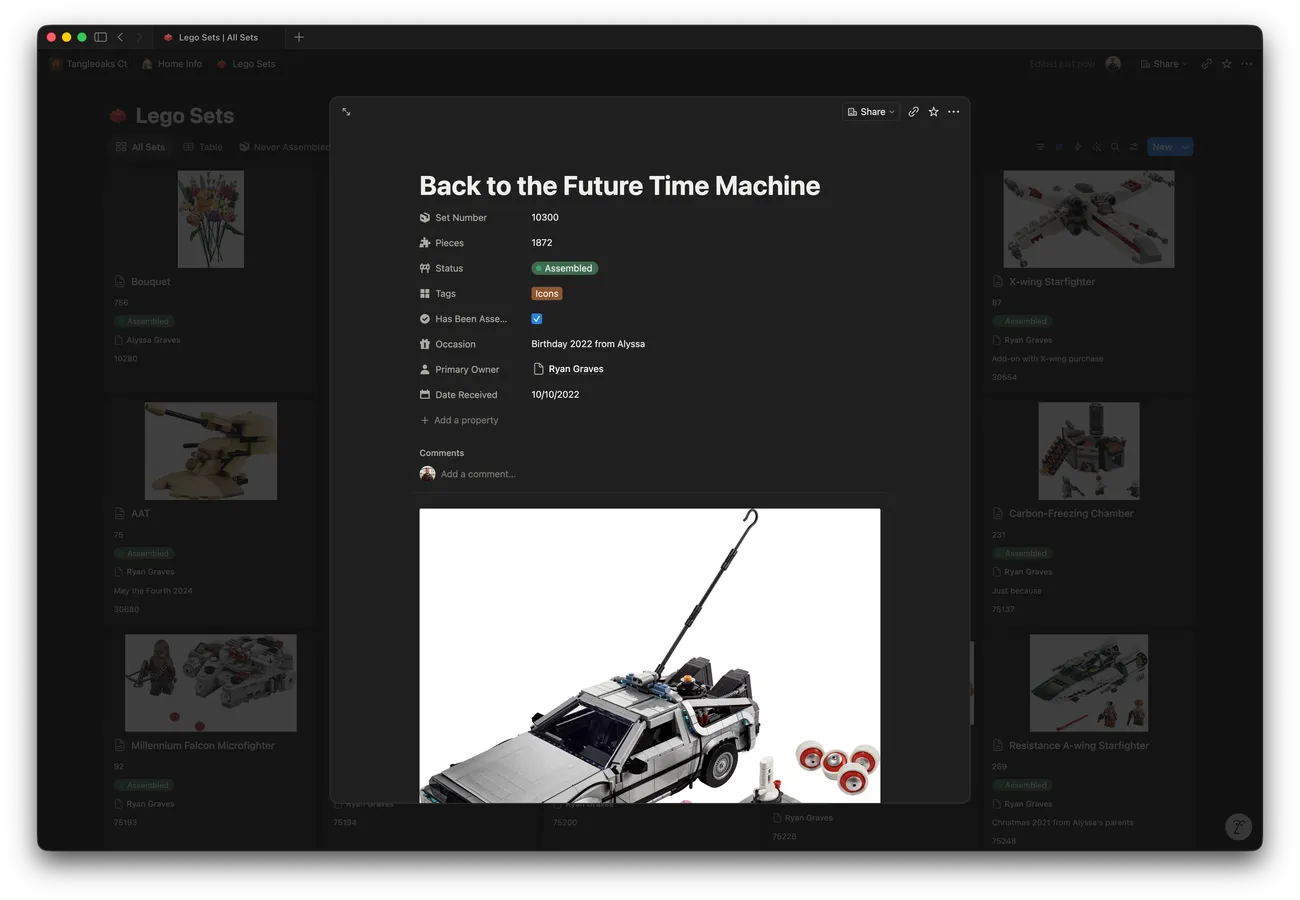Image resolution: width=1300 pixels, height=900 pixels.
Task: Switch to the All Sets view tab
Action: click(140, 147)
